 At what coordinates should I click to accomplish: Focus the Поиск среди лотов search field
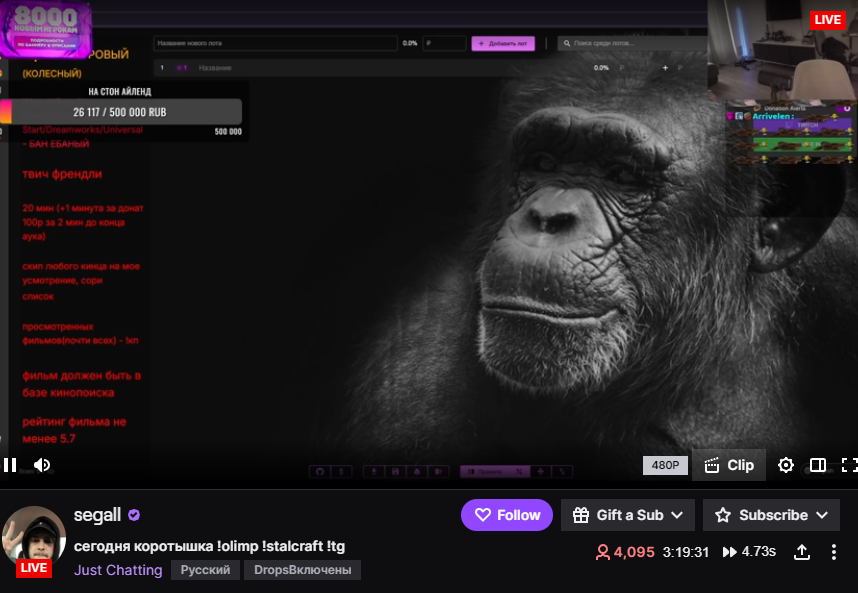(x=632, y=43)
